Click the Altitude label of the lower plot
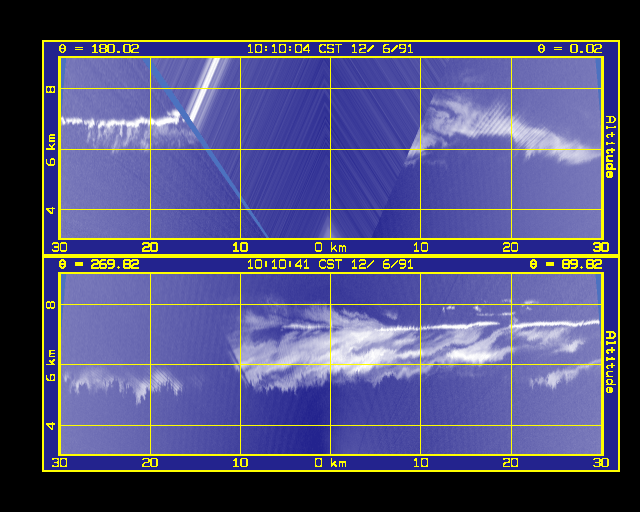The height and width of the screenshot is (512, 640). (x=610, y=362)
